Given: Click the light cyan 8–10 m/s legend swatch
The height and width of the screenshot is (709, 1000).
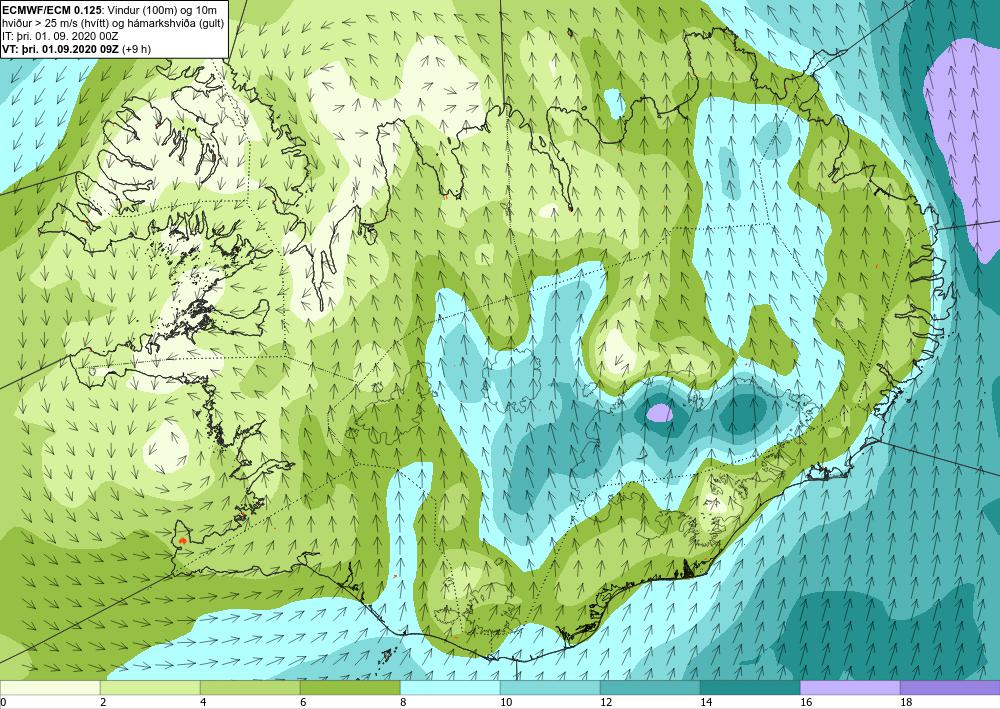Looking at the screenshot, I should (x=450, y=687).
